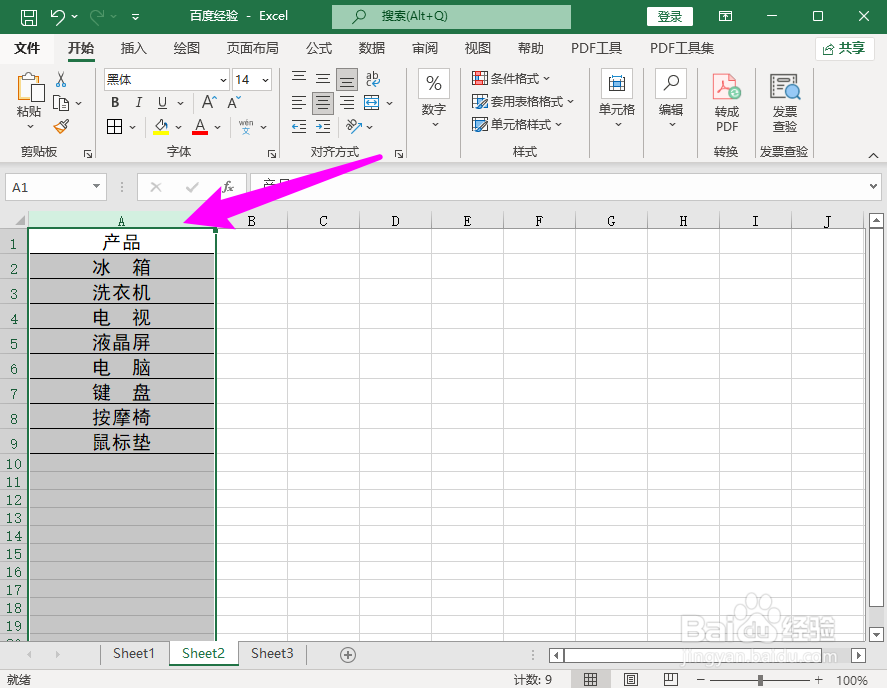
Task: Click the Editing magnifier icon
Action: pyautogui.click(x=671, y=84)
